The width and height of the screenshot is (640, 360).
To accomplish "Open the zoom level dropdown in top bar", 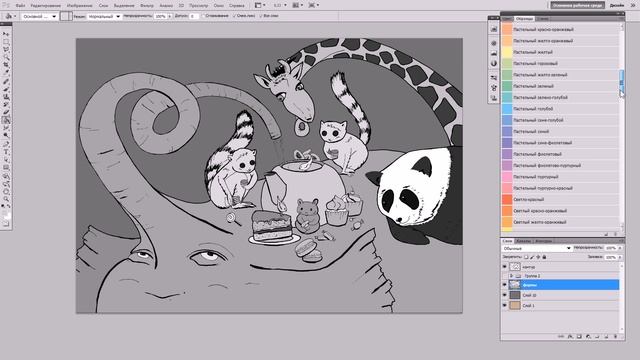I will pyautogui.click(x=285, y=5).
